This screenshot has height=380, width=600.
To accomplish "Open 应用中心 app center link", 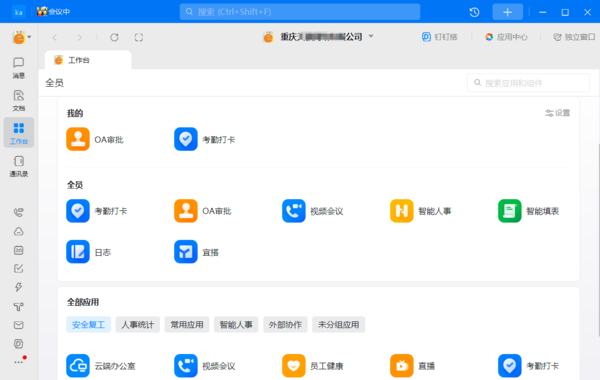I will coord(506,37).
